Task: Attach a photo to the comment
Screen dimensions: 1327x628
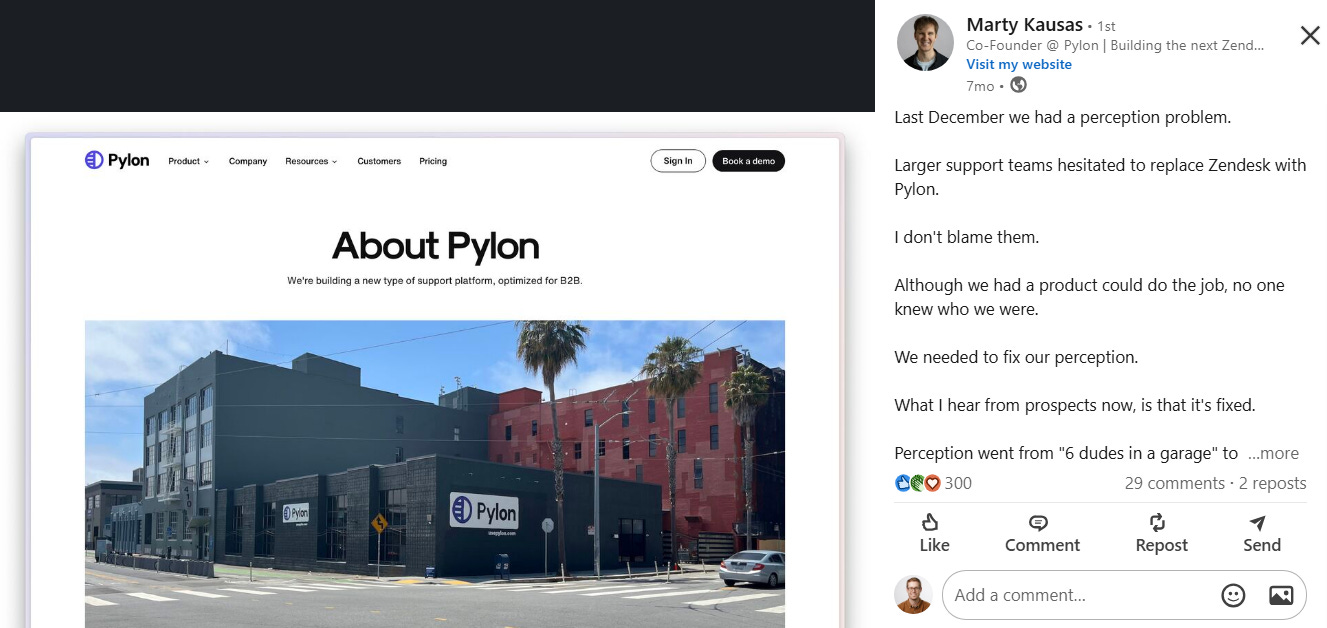Action: [1281, 595]
